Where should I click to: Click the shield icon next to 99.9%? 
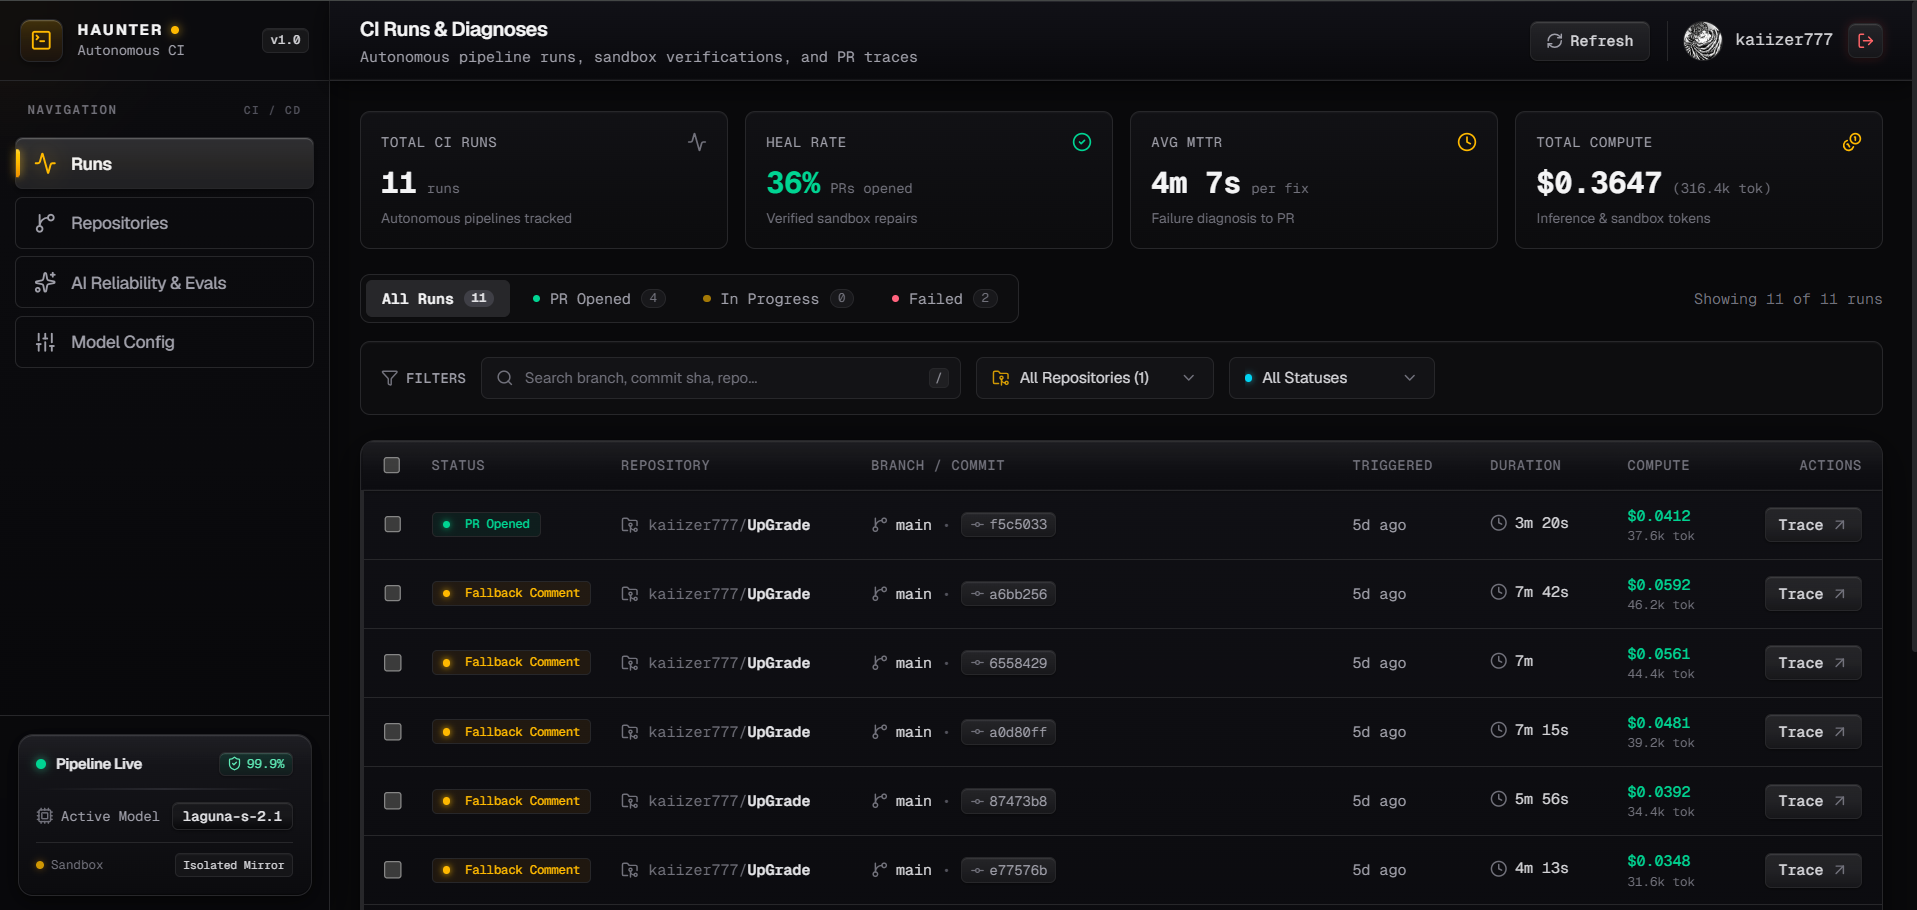(x=234, y=764)
